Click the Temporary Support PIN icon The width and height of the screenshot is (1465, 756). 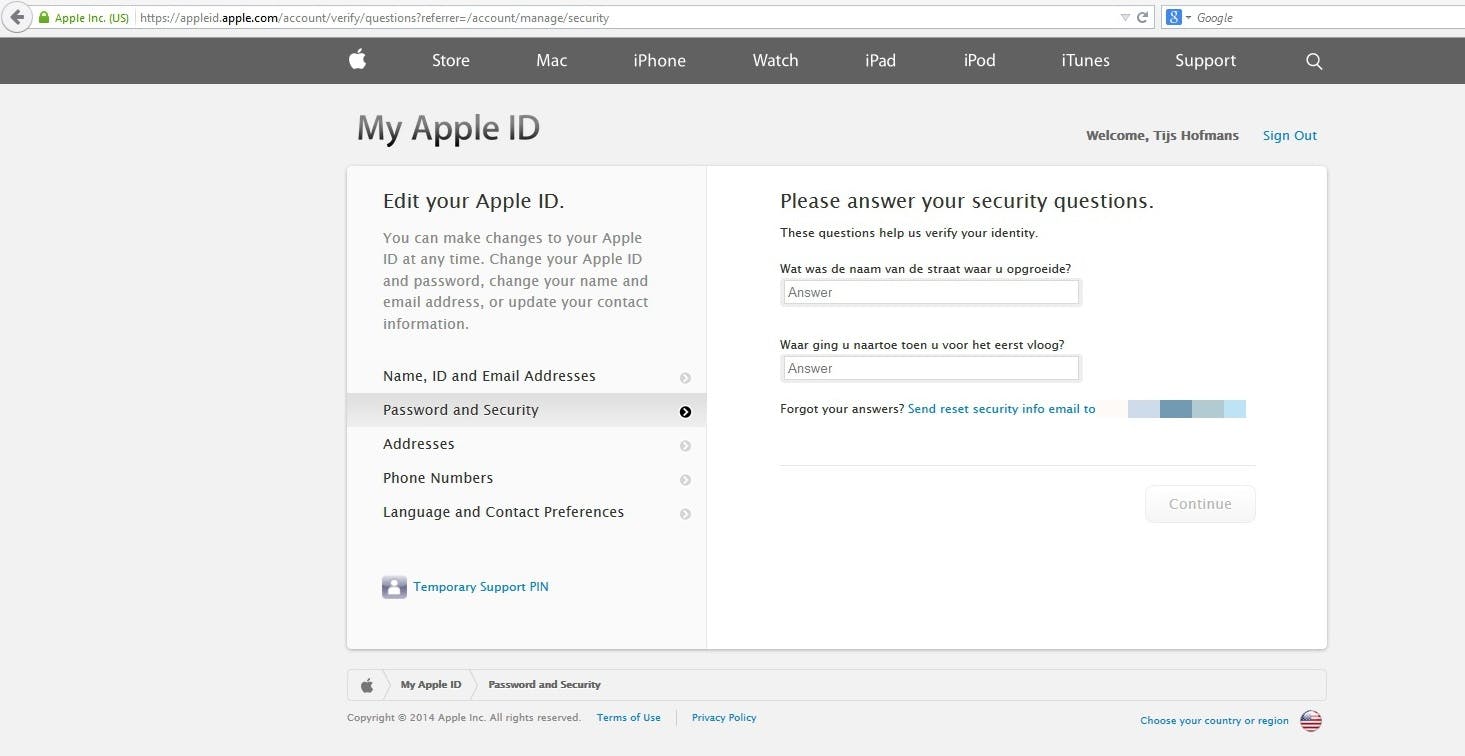point(394,587)
